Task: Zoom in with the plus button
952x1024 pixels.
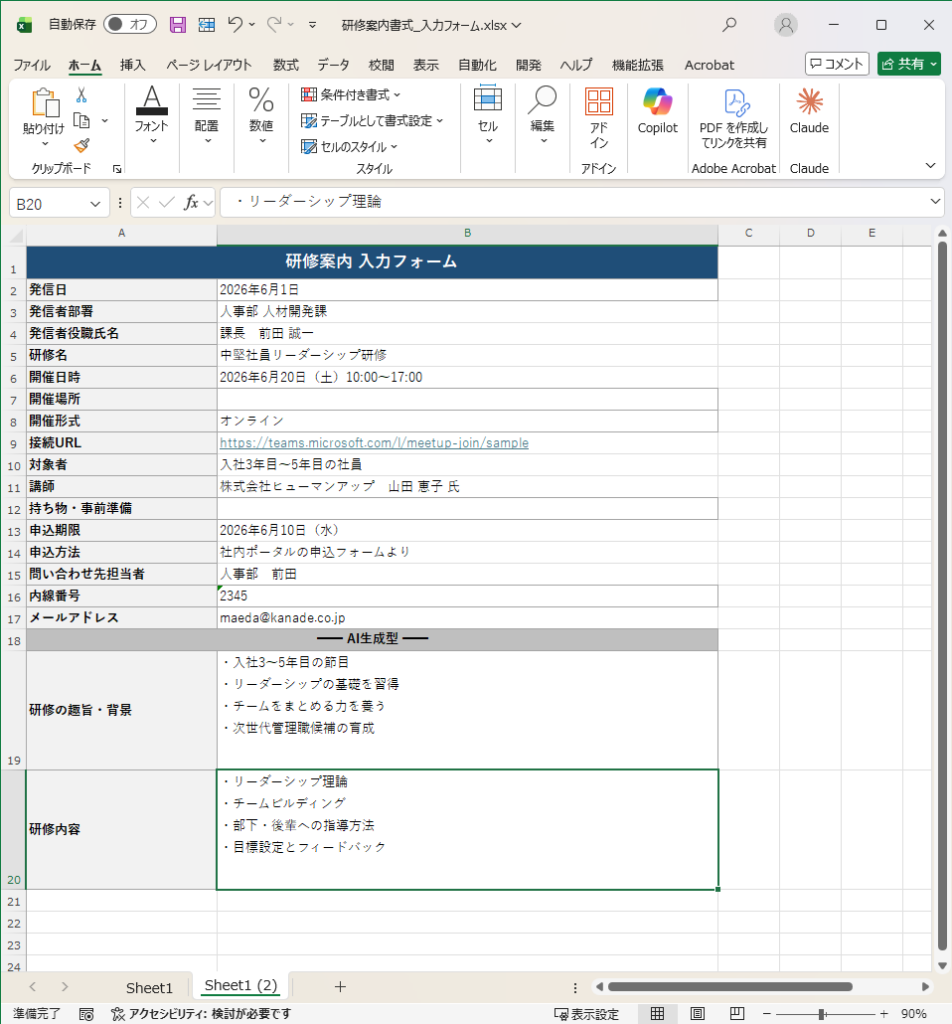Action: 883,1014
